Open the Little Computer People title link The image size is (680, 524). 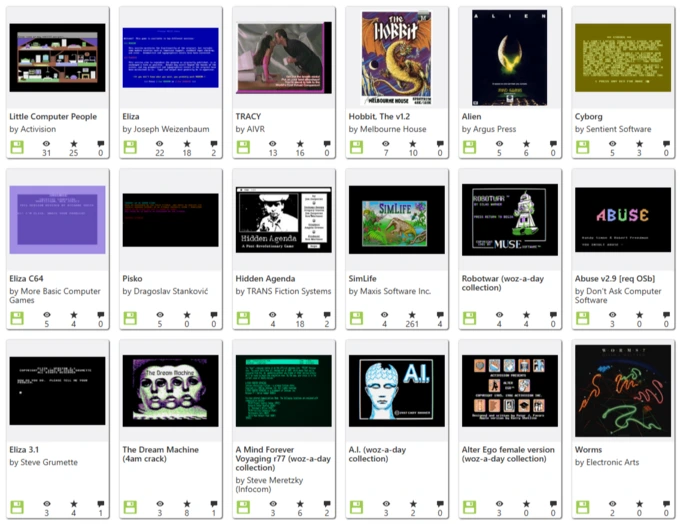[53, 116]
